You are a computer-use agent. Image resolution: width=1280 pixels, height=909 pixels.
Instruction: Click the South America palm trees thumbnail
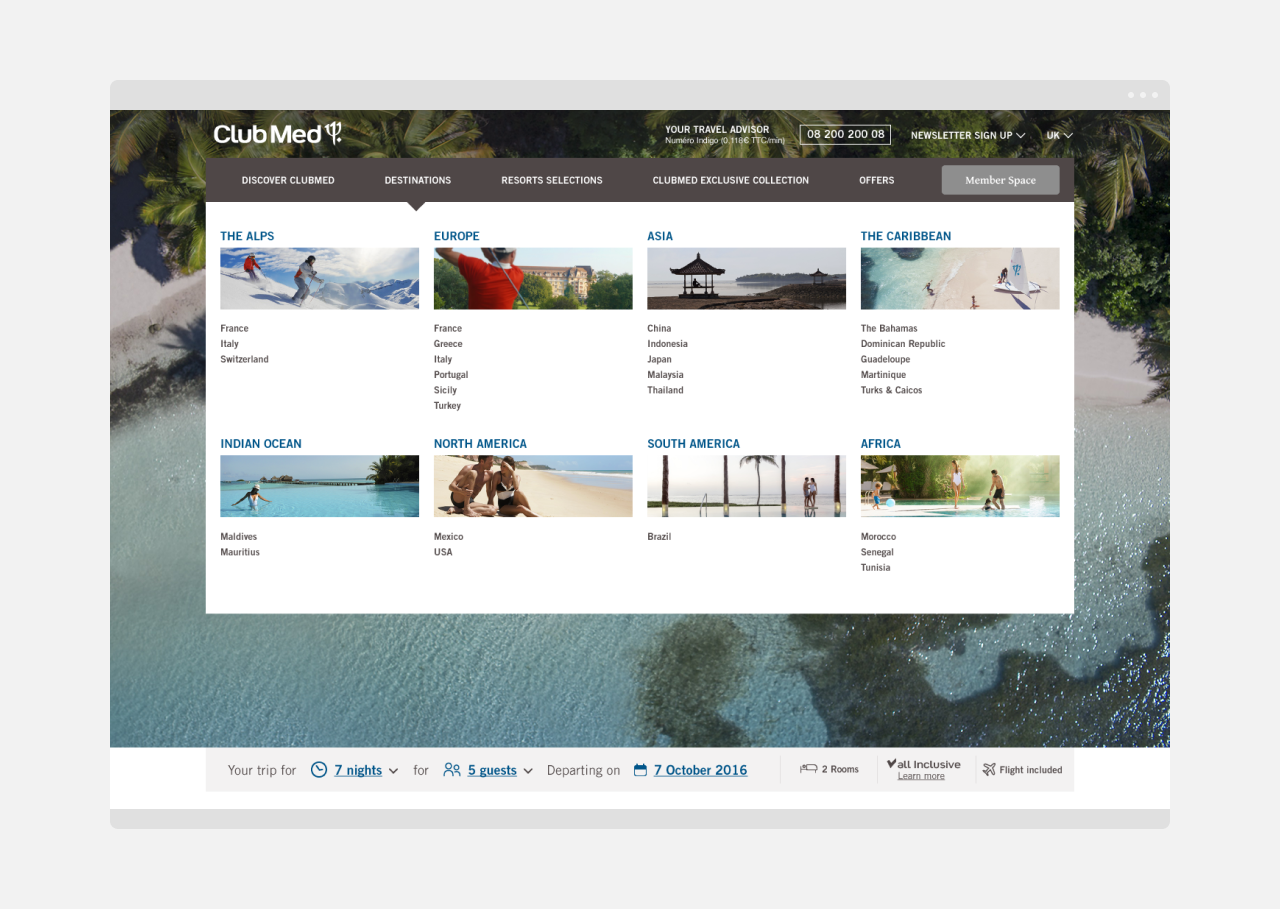(746, 486)
